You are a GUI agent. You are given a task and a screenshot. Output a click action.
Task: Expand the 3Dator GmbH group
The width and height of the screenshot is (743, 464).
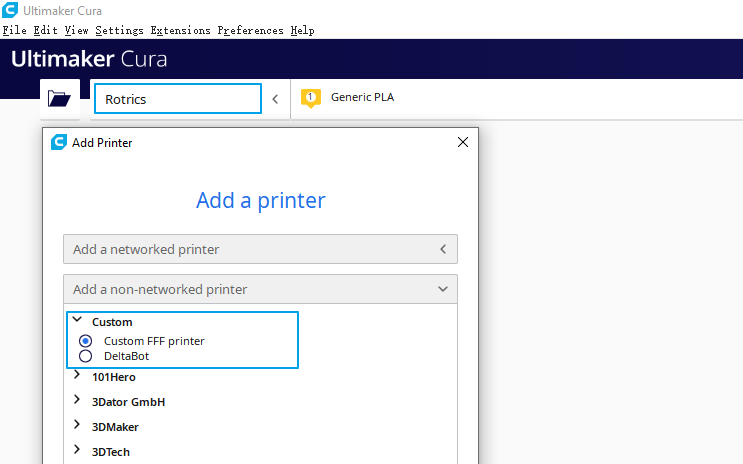click(x=77, y=400)
